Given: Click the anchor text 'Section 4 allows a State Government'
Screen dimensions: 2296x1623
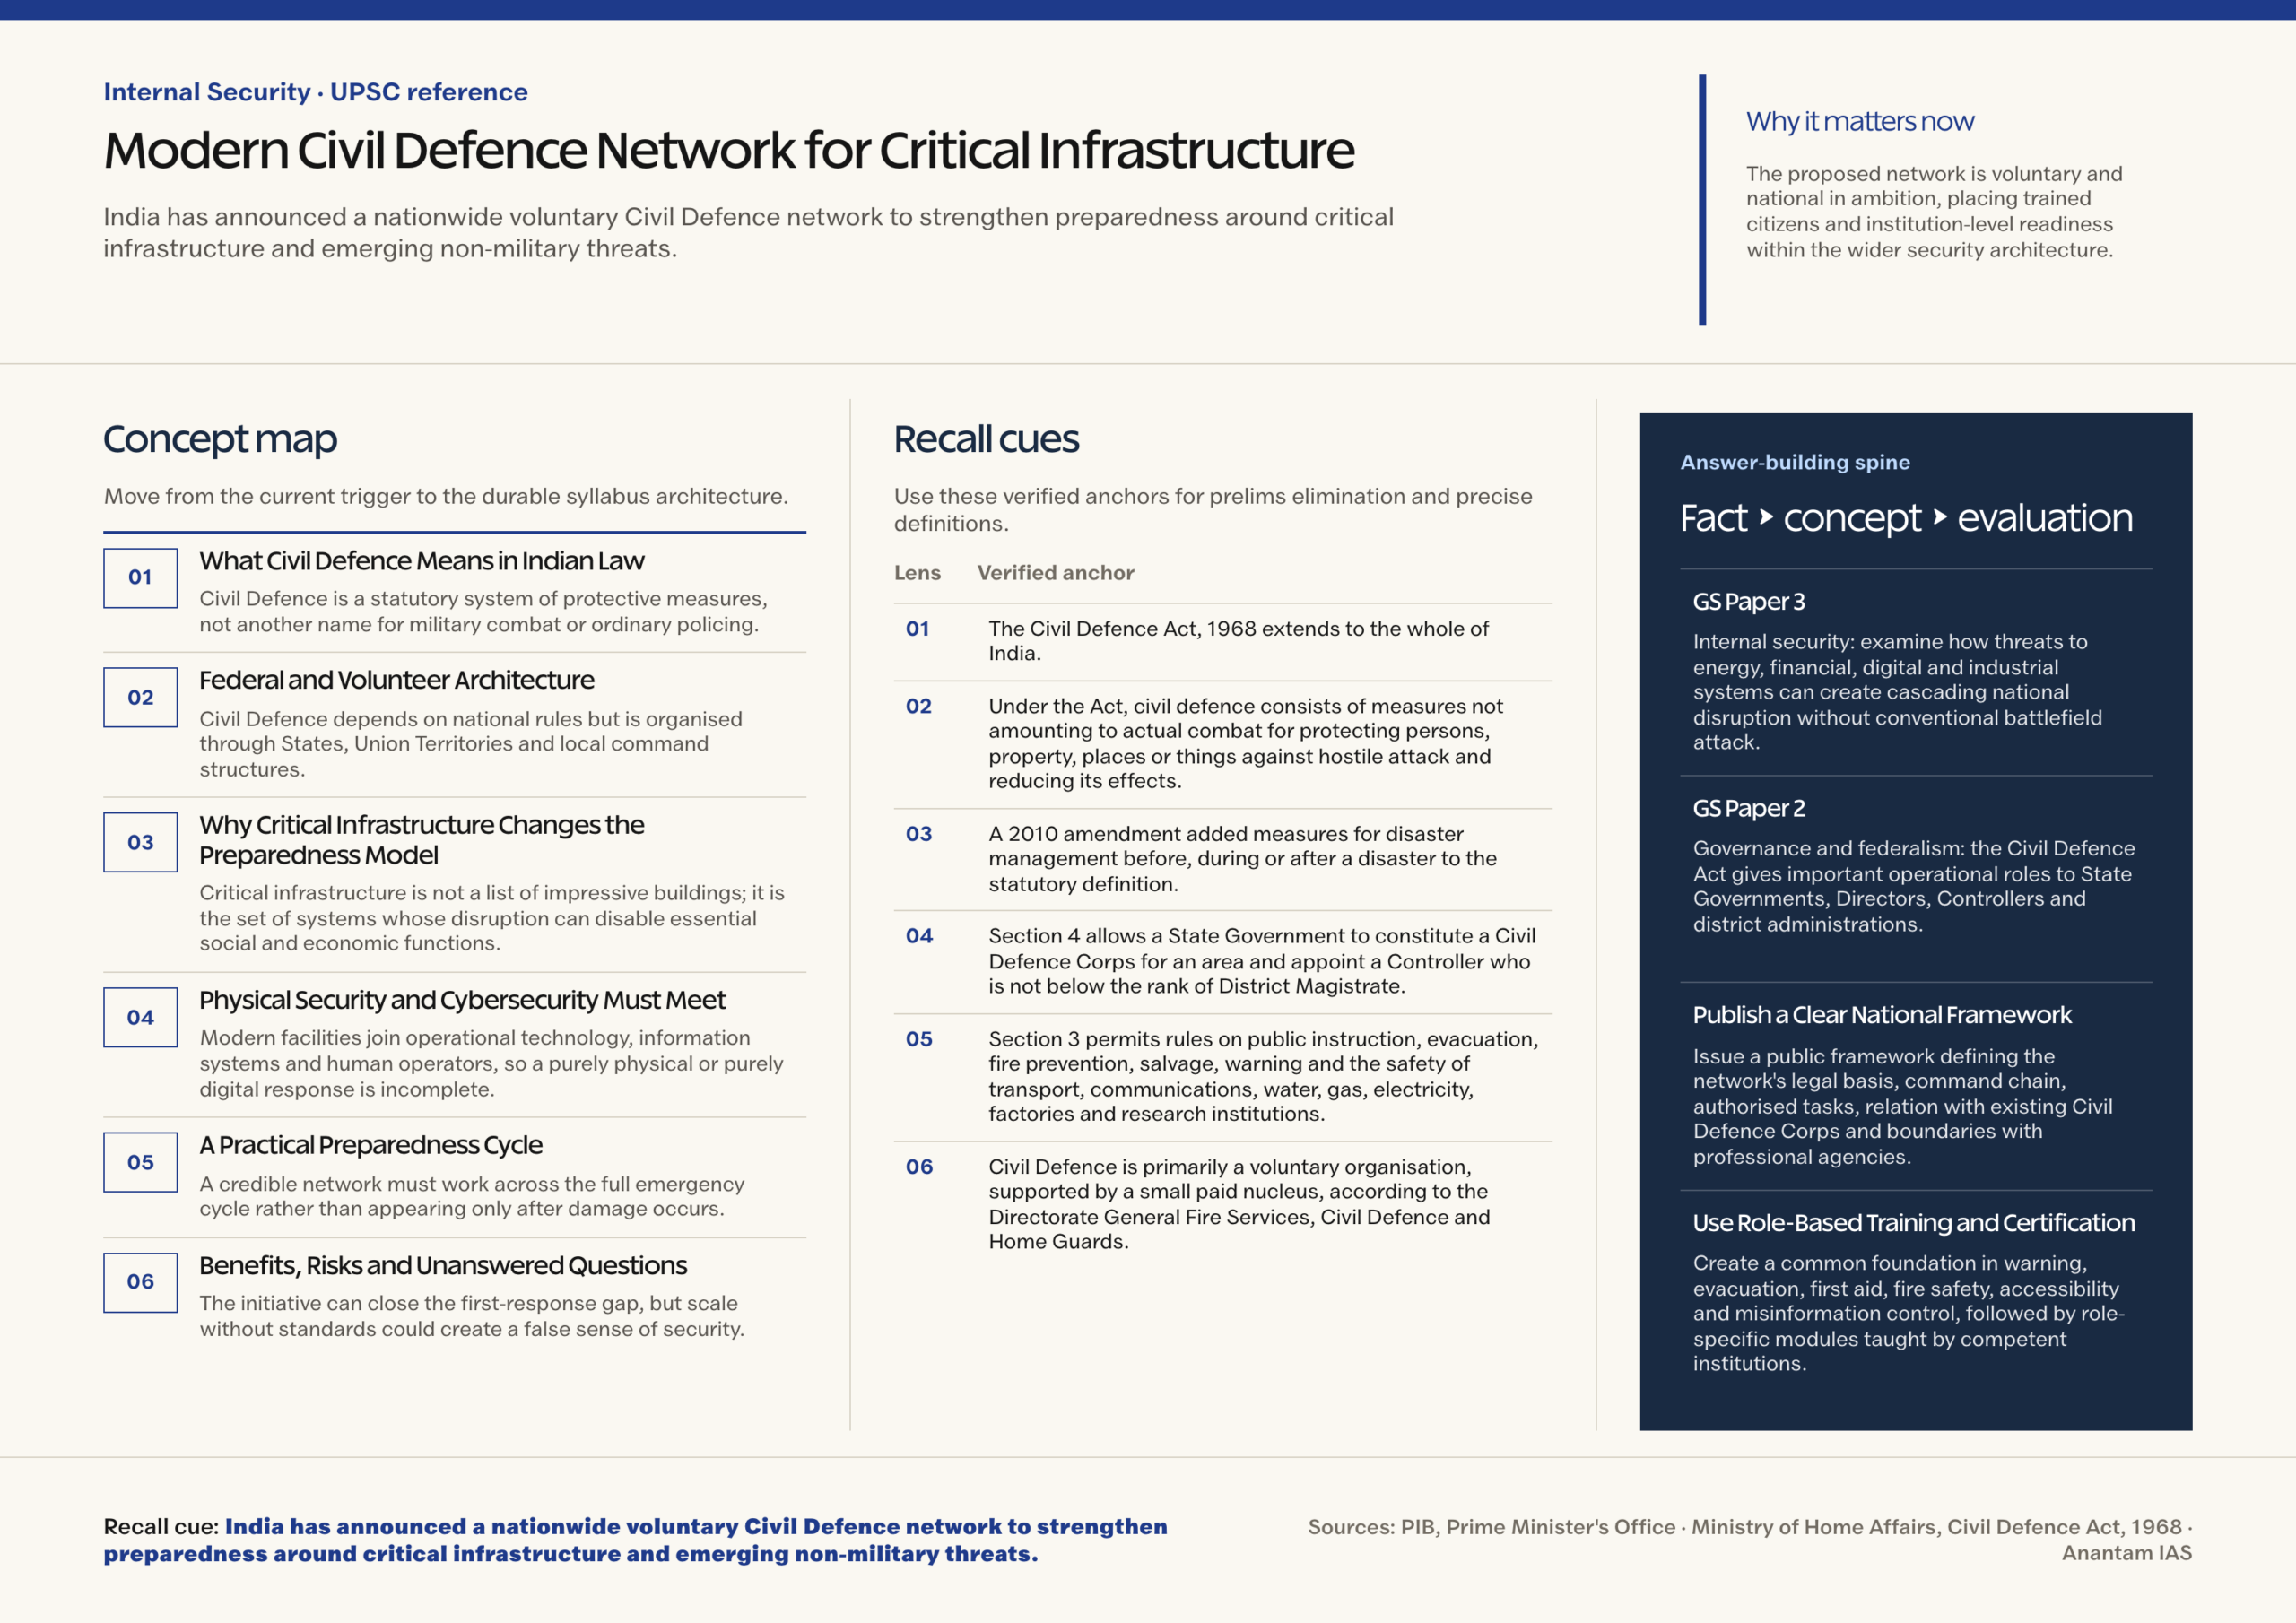Looking at the screenshot, I should [1262, 961].
